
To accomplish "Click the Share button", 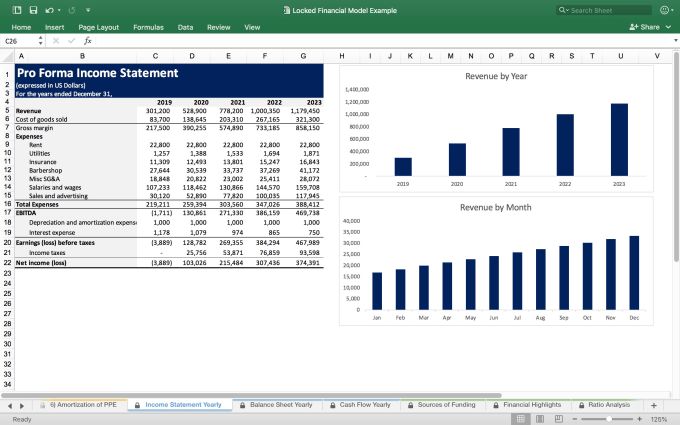I will (644, 27).
